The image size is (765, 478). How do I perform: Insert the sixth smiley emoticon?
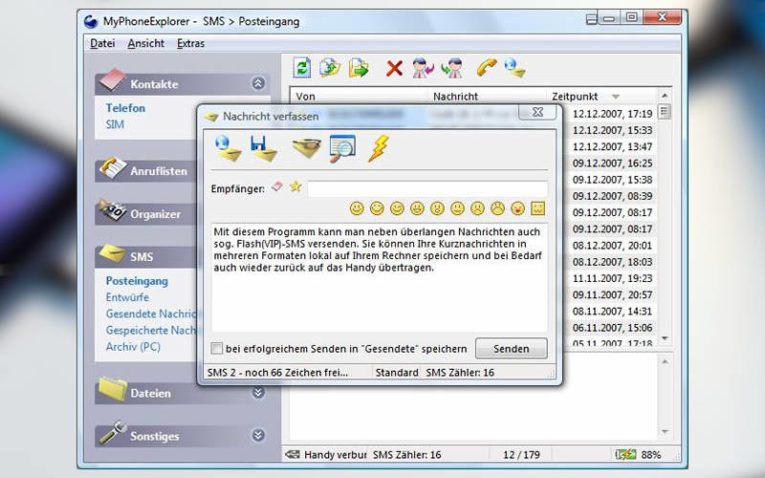click(457, 209)
